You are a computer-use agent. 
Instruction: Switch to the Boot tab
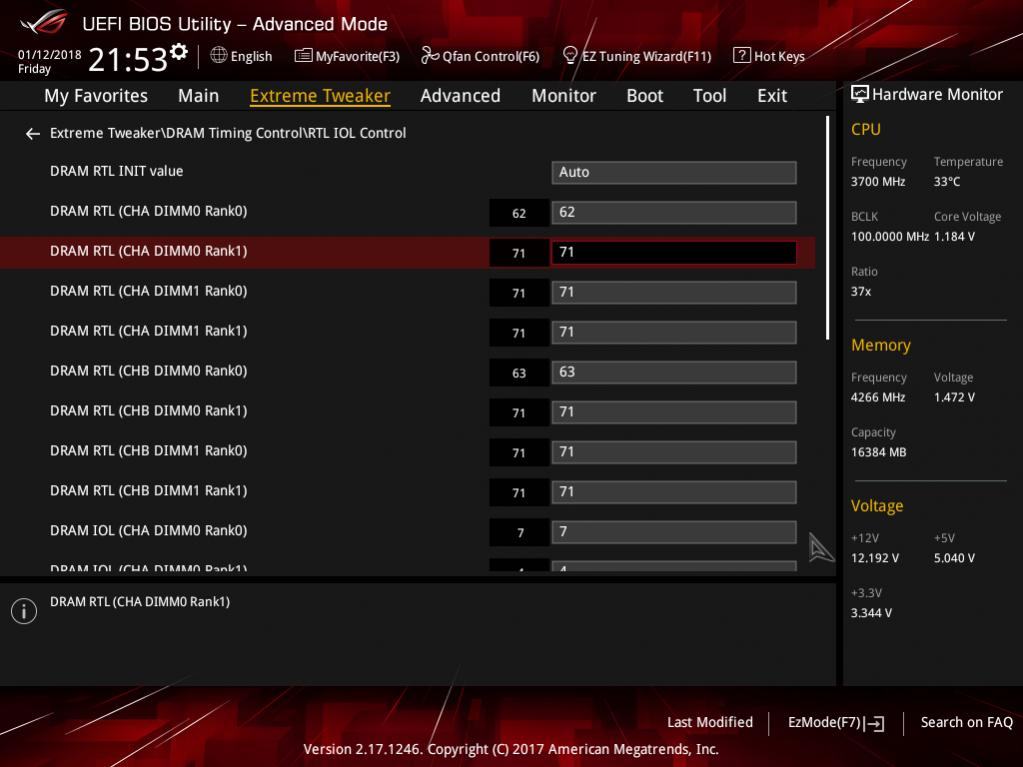[645, 96]
